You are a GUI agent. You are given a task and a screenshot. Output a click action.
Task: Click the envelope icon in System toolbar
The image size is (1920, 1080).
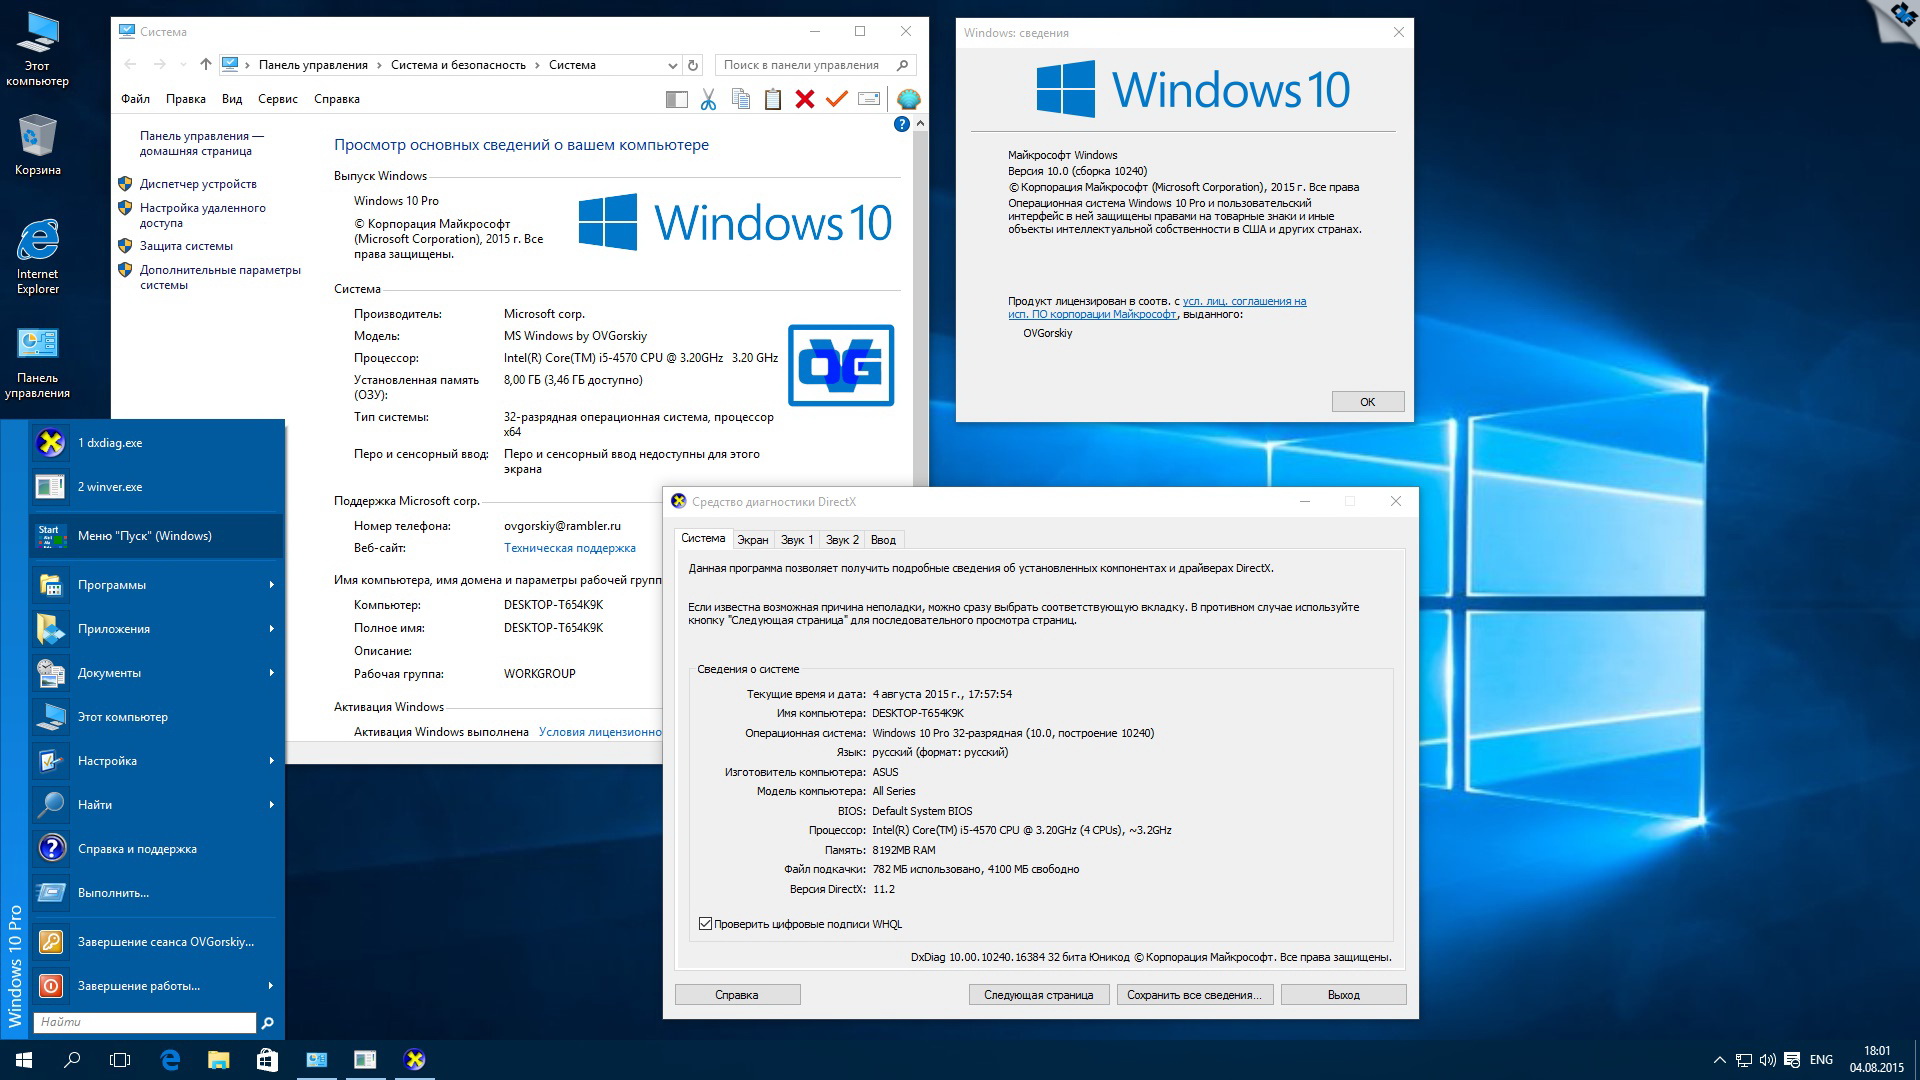coord(869,99)
